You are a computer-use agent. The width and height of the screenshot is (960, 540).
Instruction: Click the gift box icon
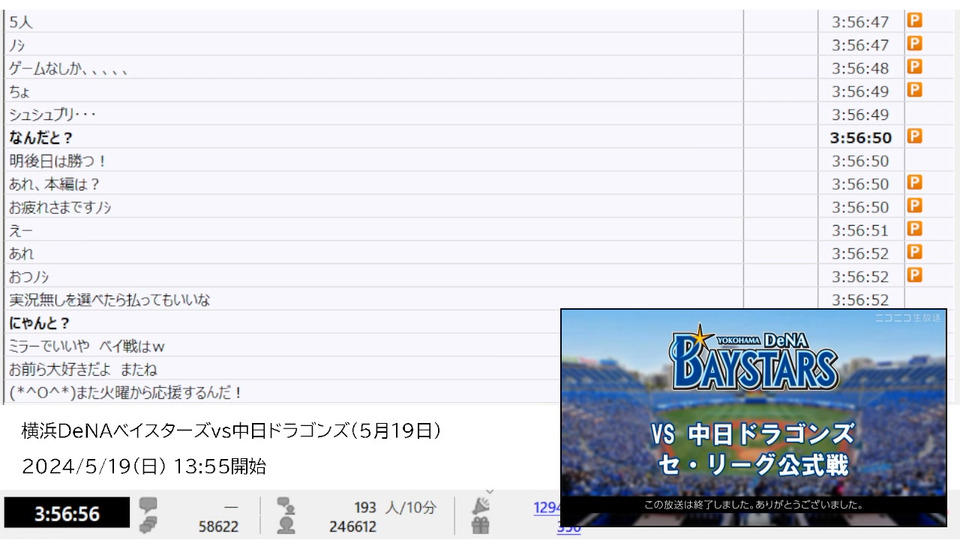click(481, 525)
